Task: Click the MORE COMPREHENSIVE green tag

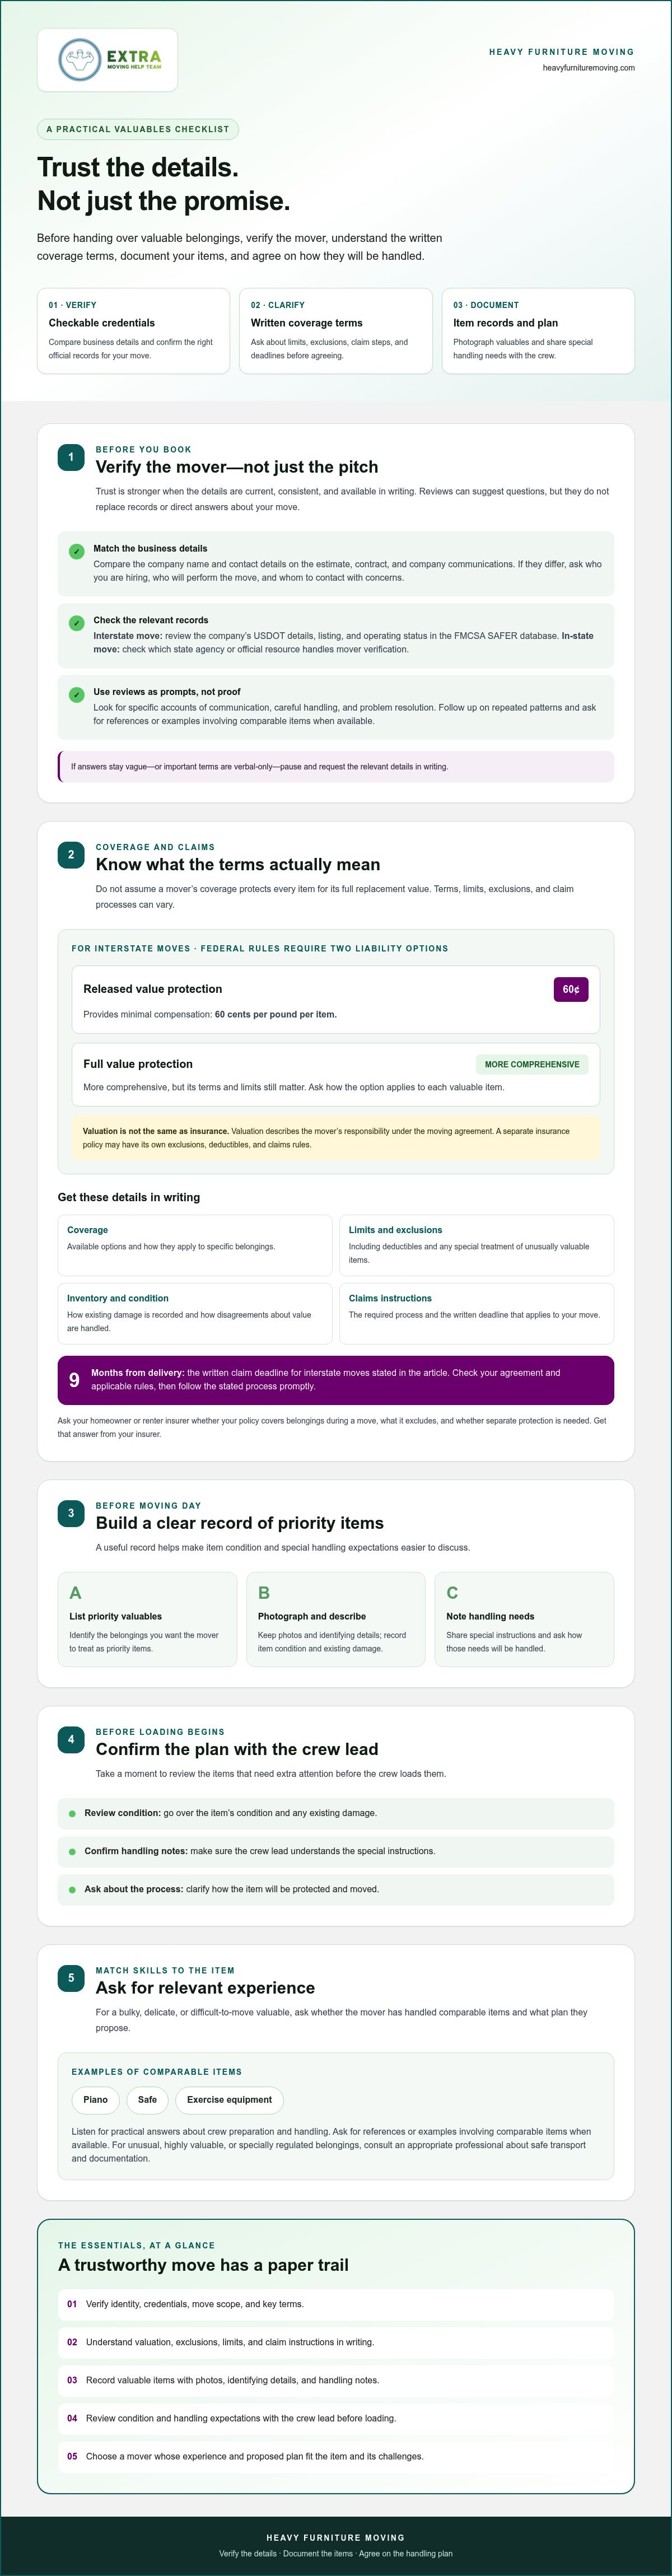Action: pos(532,1064)
